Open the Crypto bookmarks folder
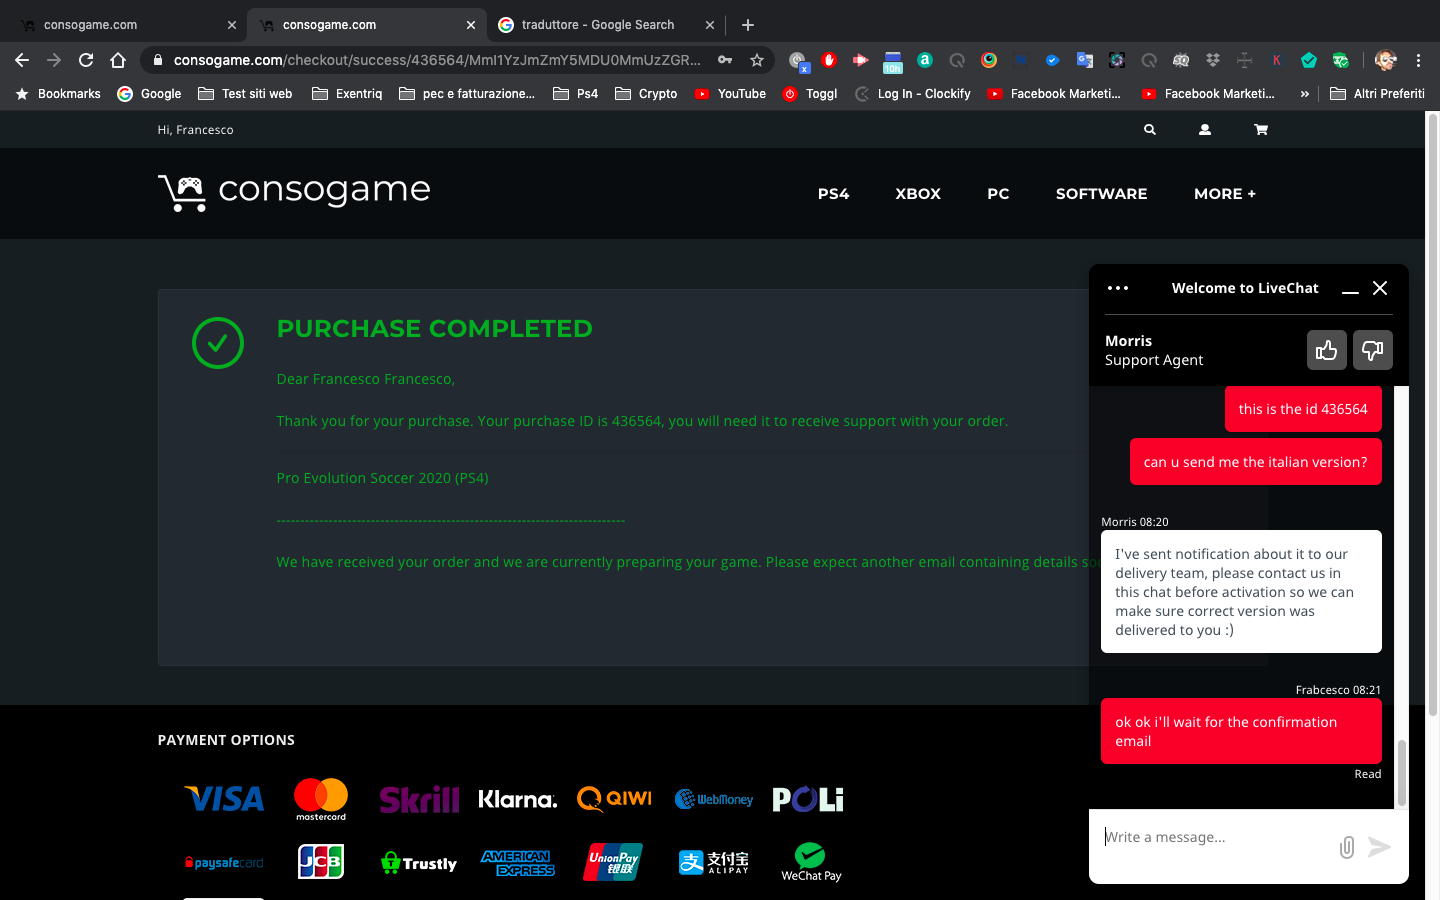Image resolution: width=1440 pixels, height=900 pixels. 646,94
